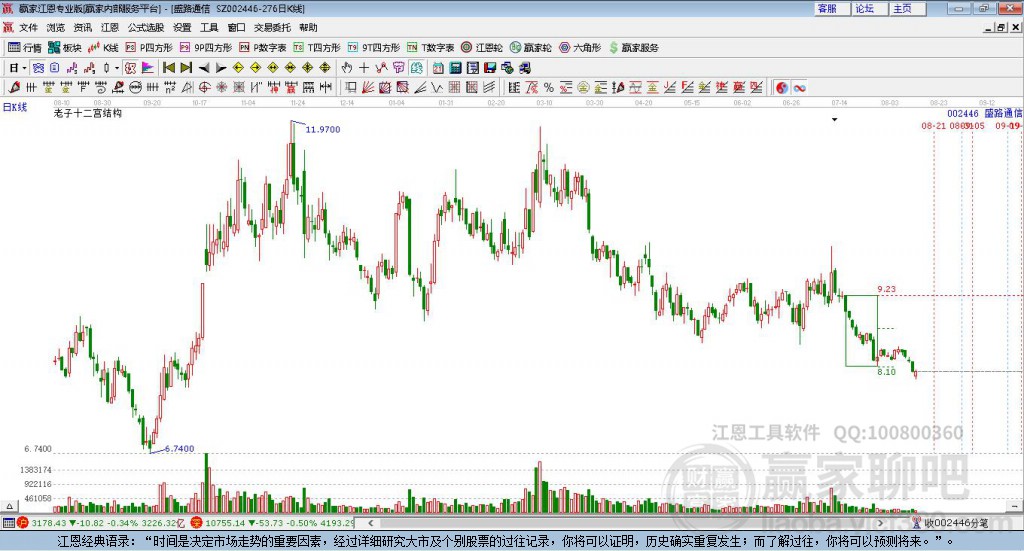Open the 文件 menu
The width and height of the screenshot is (1024, 551).
28,27
